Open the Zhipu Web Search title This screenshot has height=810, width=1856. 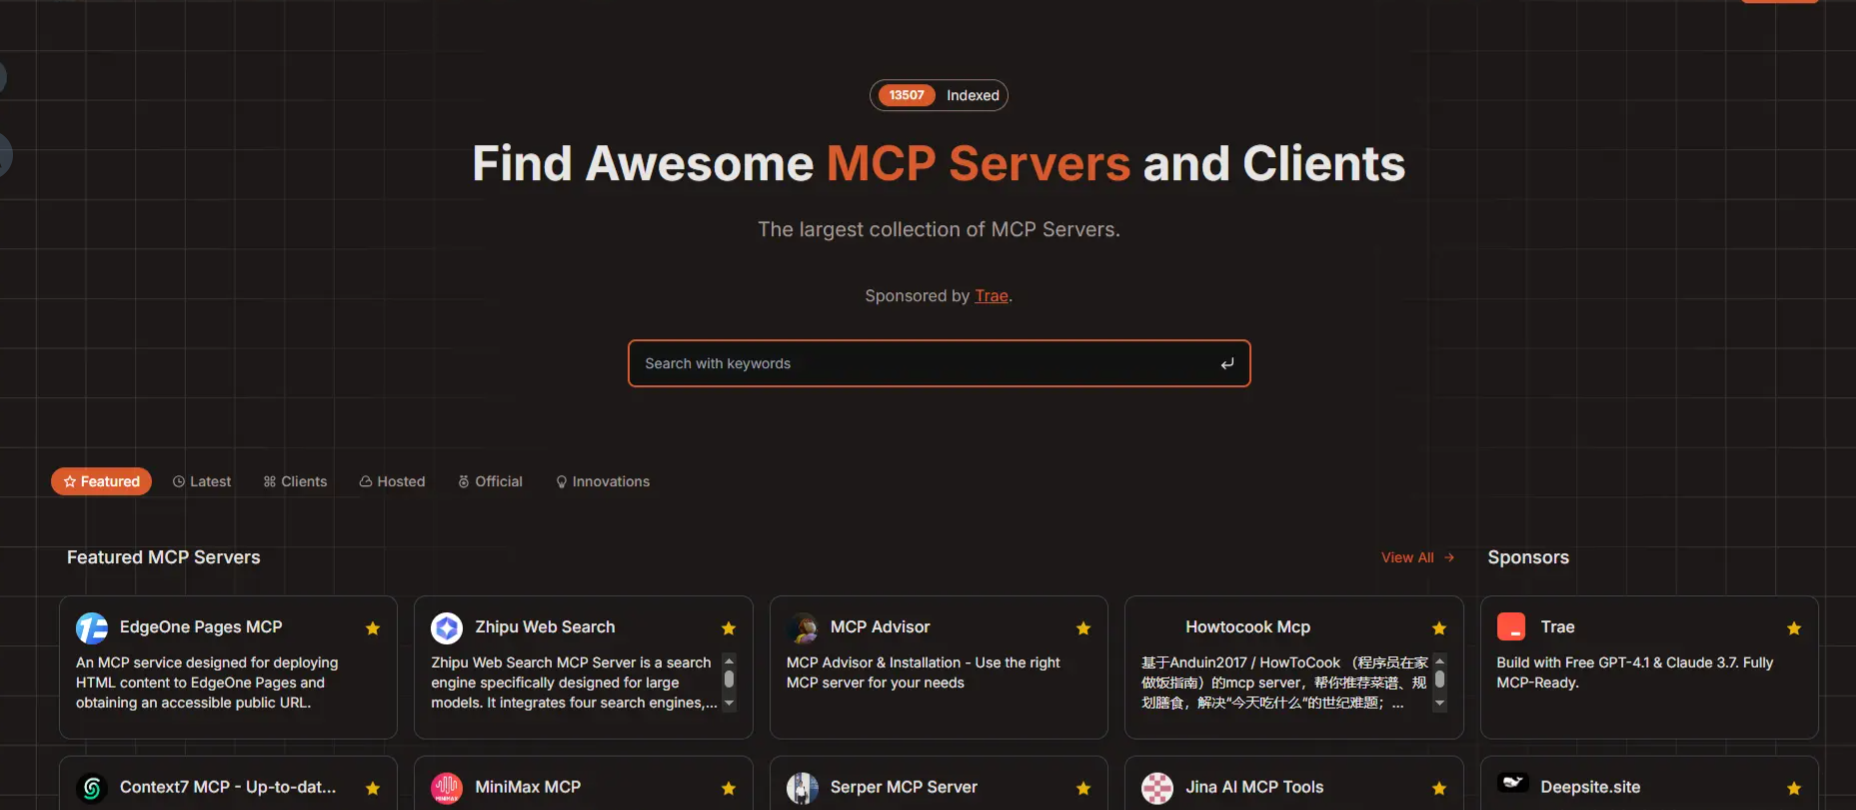tap(545, 627)
